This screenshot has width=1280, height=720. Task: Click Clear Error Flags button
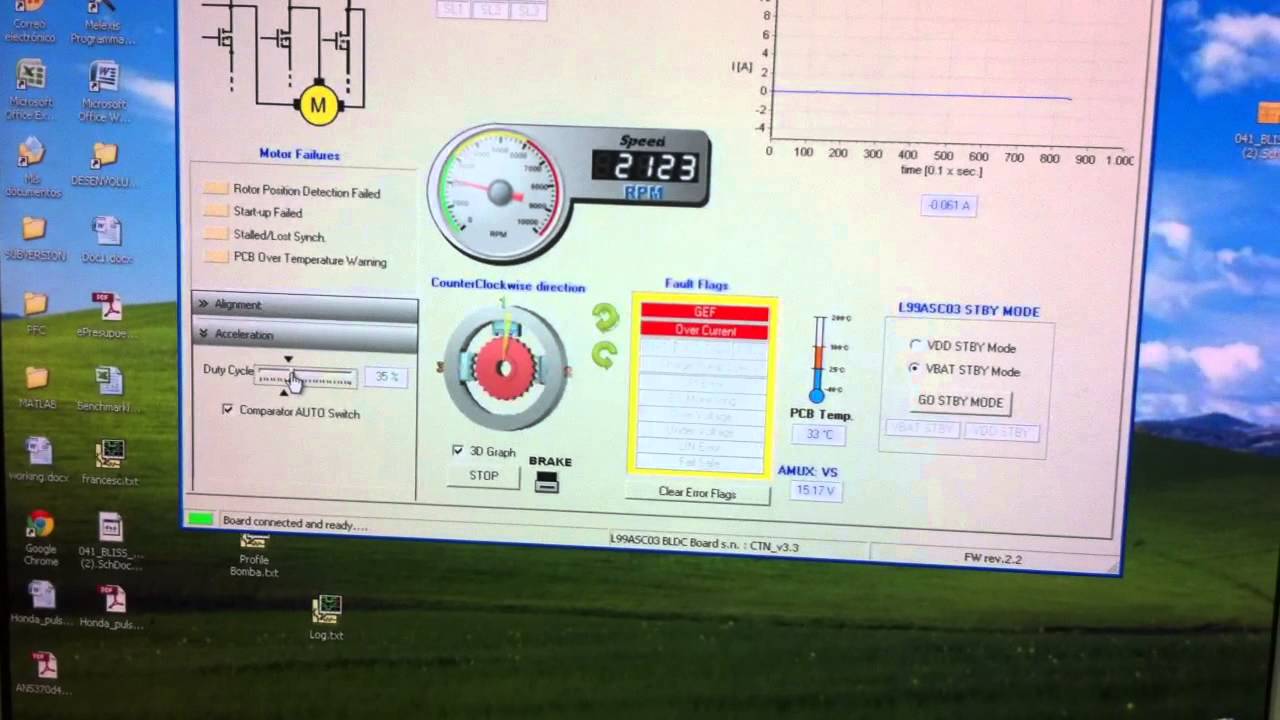pyautogui.click(x=697, y=493)
